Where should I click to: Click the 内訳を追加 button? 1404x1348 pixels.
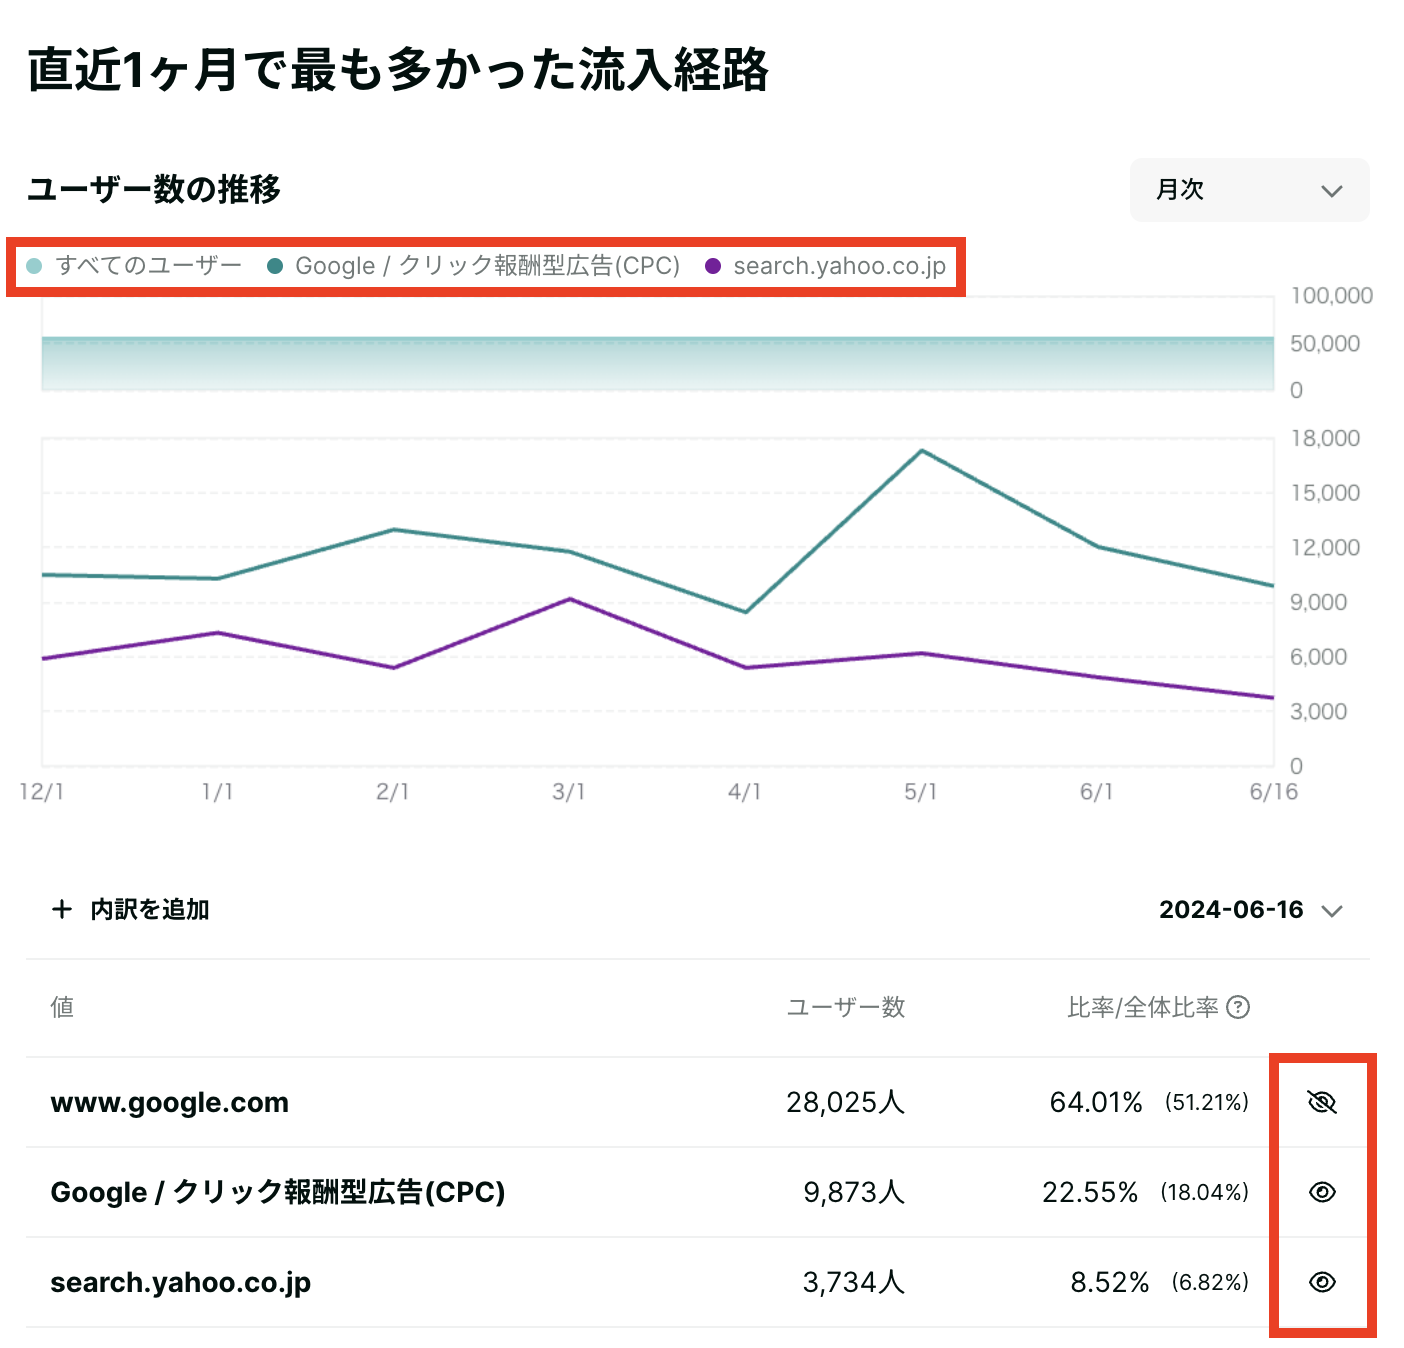130,909
